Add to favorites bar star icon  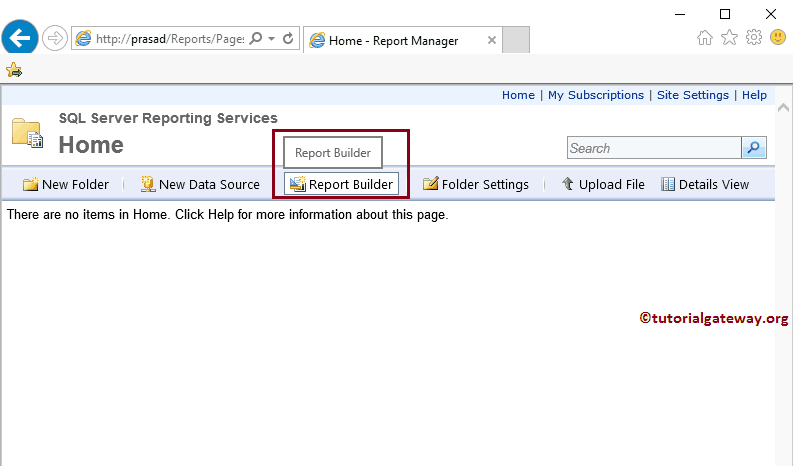pyautogui.click(x=14, y=70)
